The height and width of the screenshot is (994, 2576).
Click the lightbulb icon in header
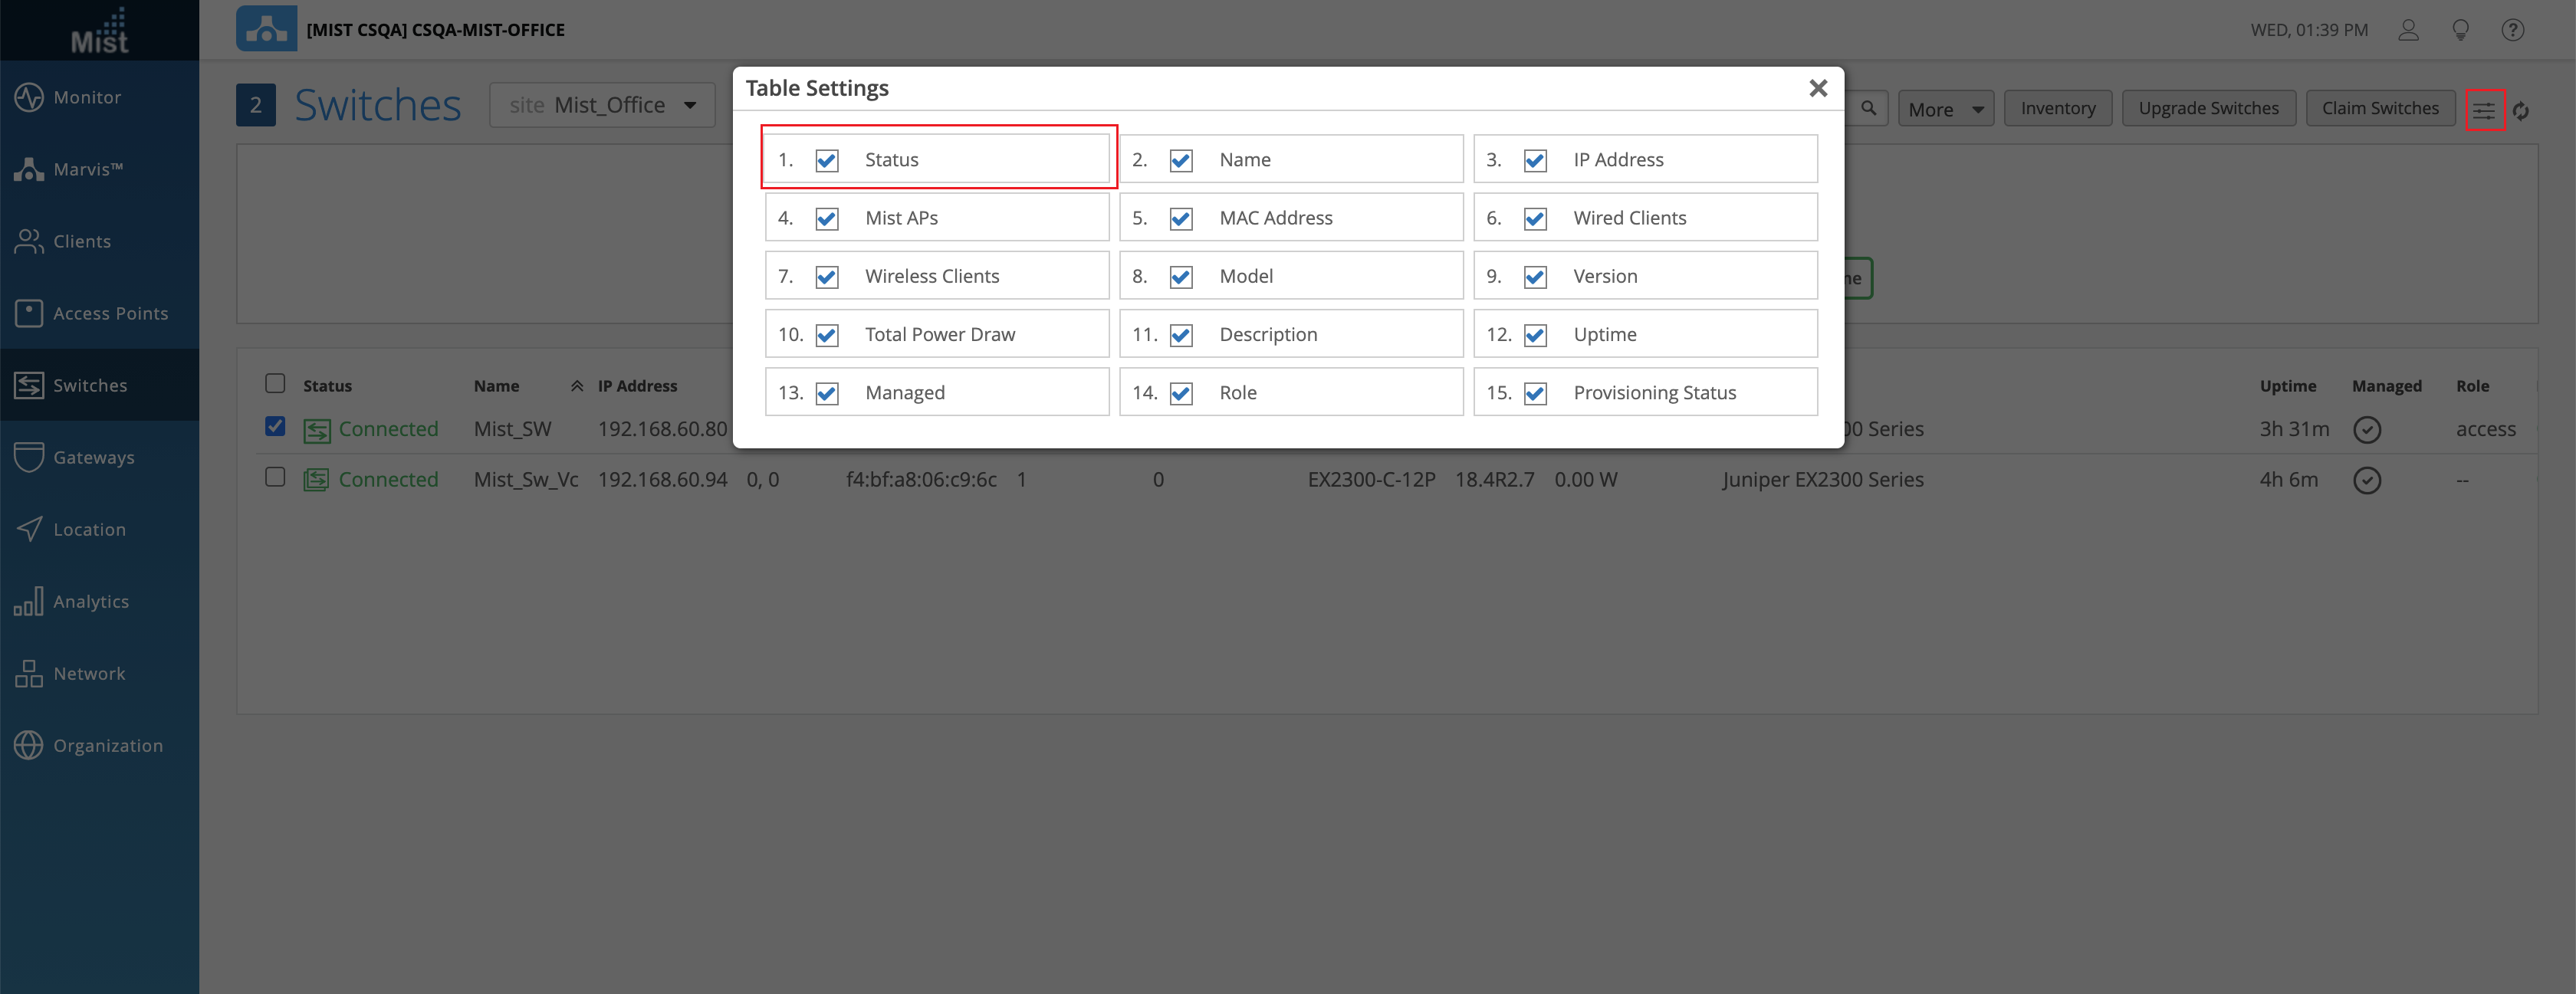(2461, 30)
